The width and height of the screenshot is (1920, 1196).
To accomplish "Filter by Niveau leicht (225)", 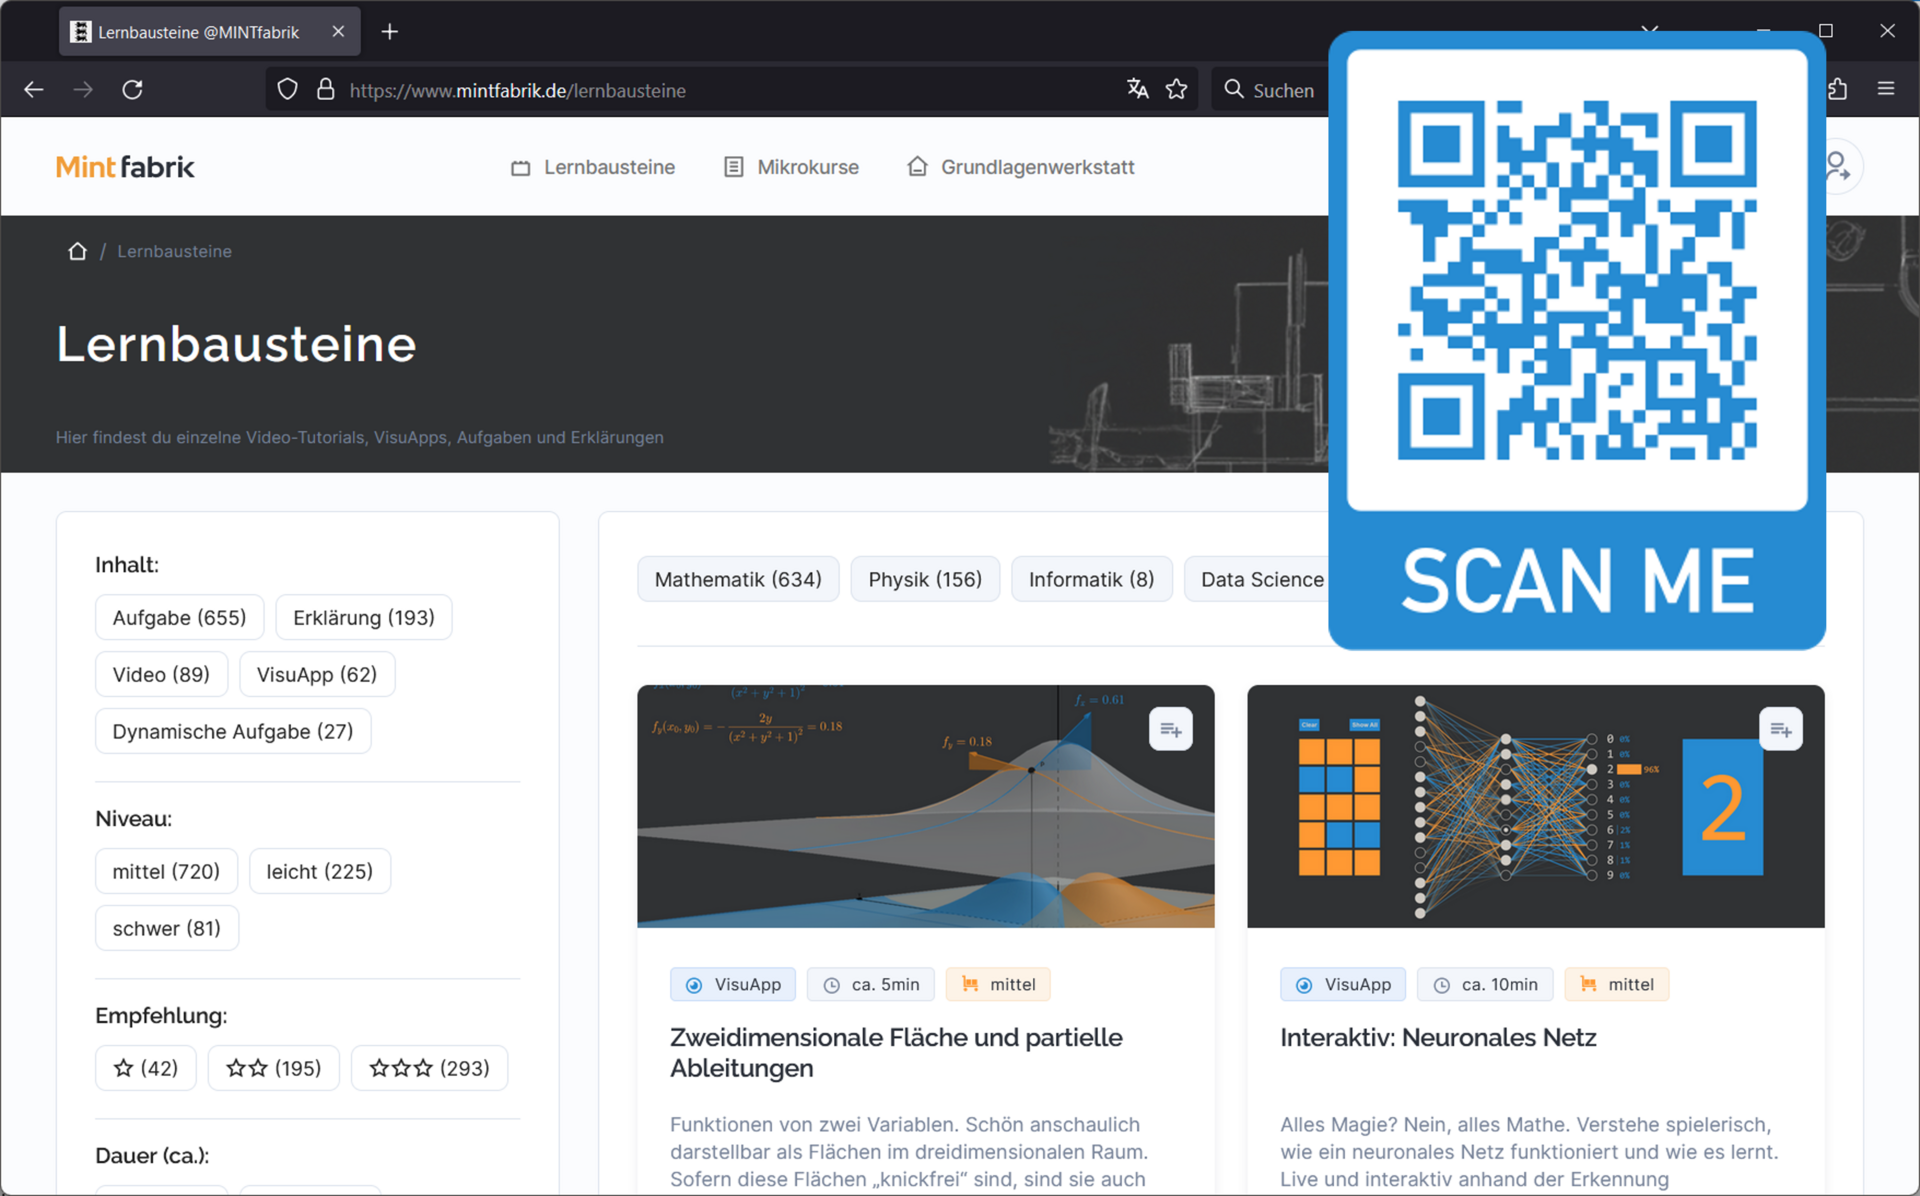I will tap(319, 872).
